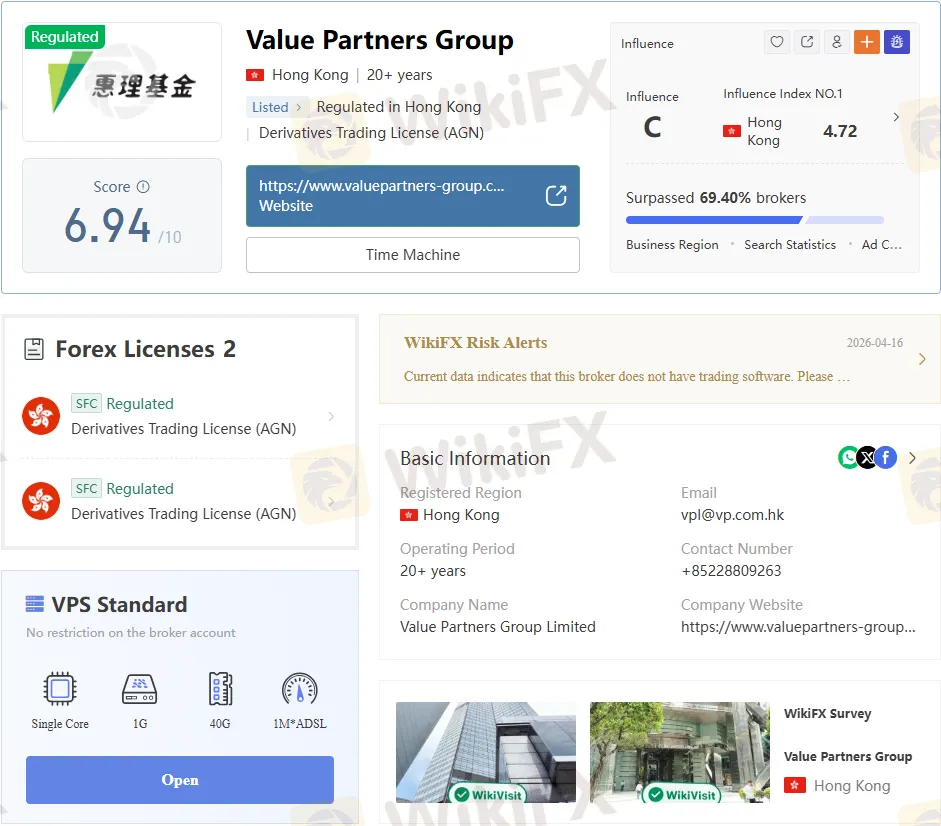Click the user profile icon in Influence panel

pos(837,42)
